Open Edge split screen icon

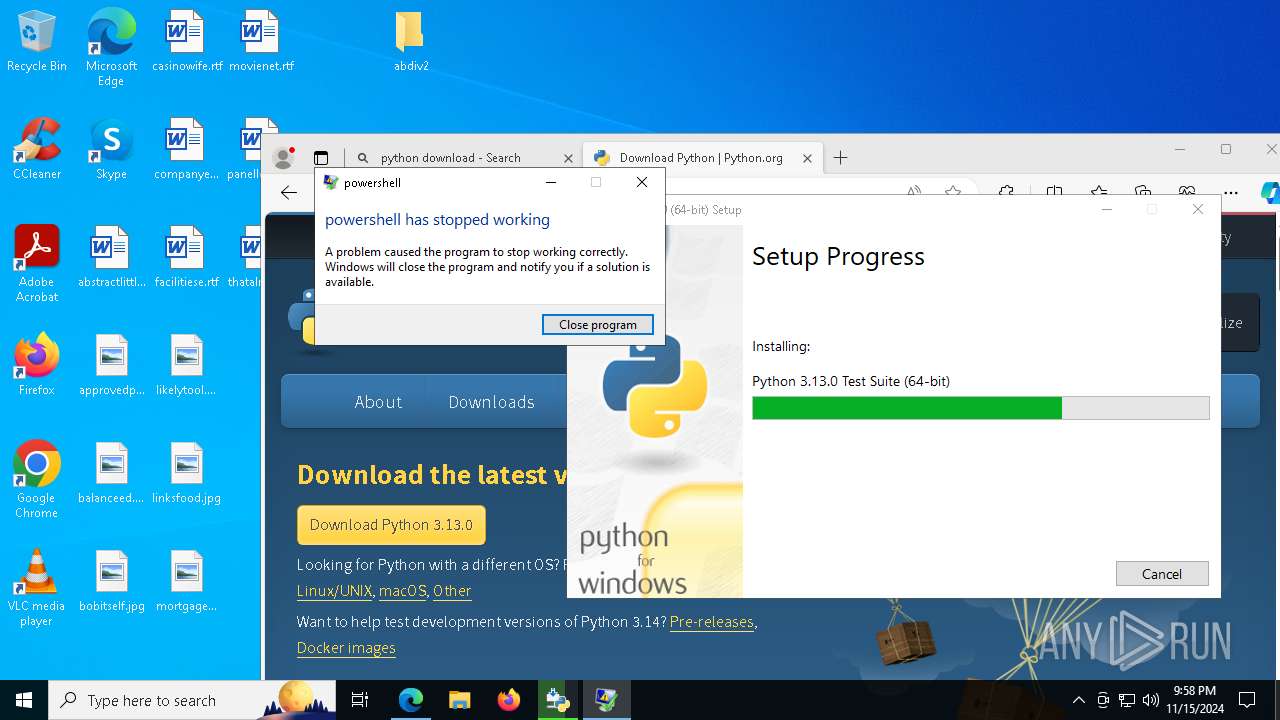(1054, 192)
